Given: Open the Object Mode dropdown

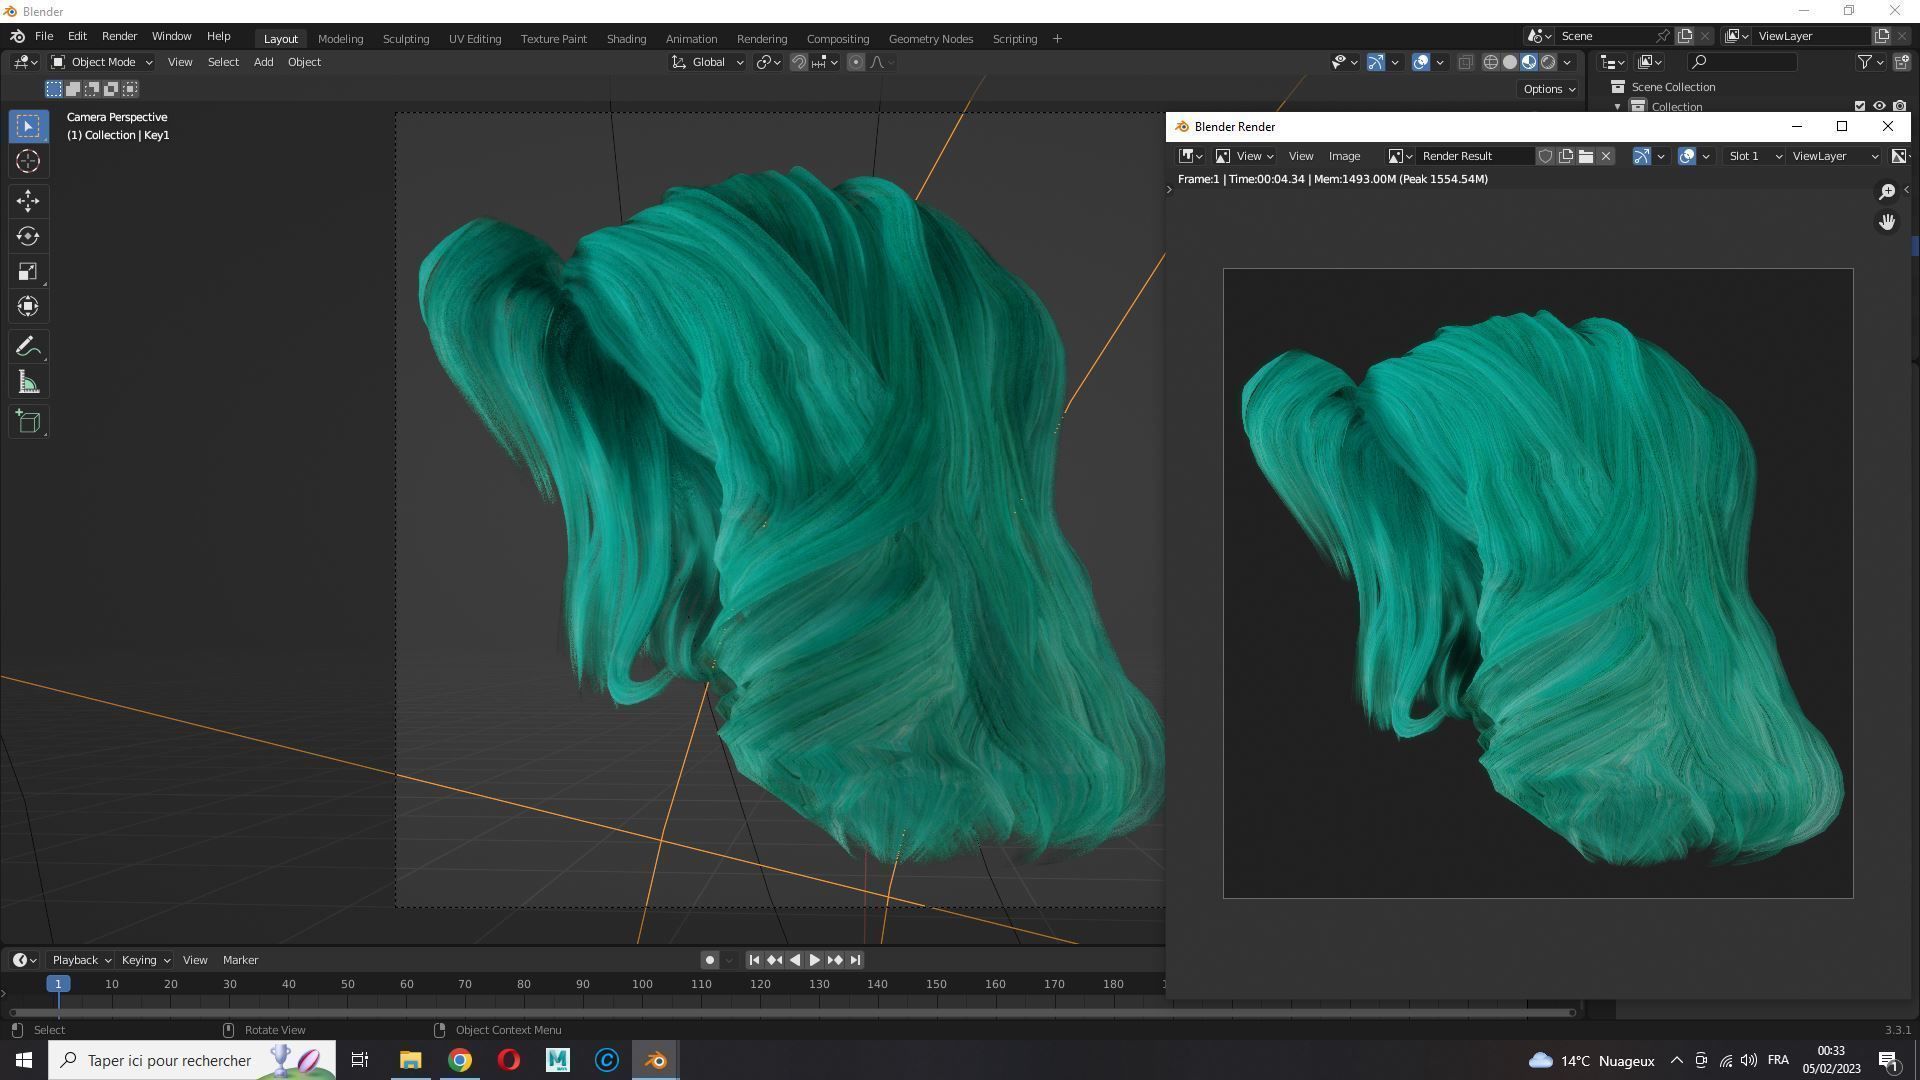Looking at the screenshot, I should 102,62.
